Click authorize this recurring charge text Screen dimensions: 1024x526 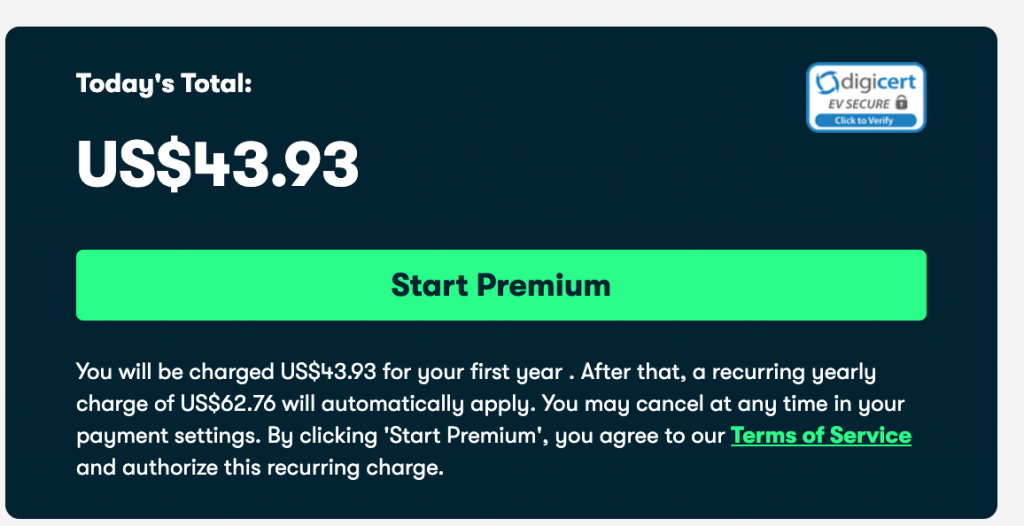283,468
